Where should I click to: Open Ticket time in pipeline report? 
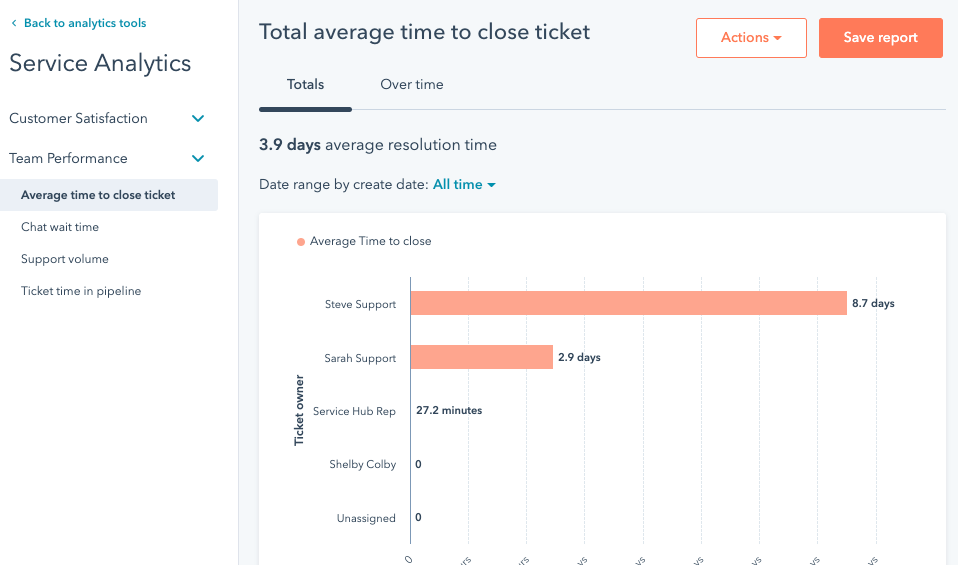coord(81,291)
